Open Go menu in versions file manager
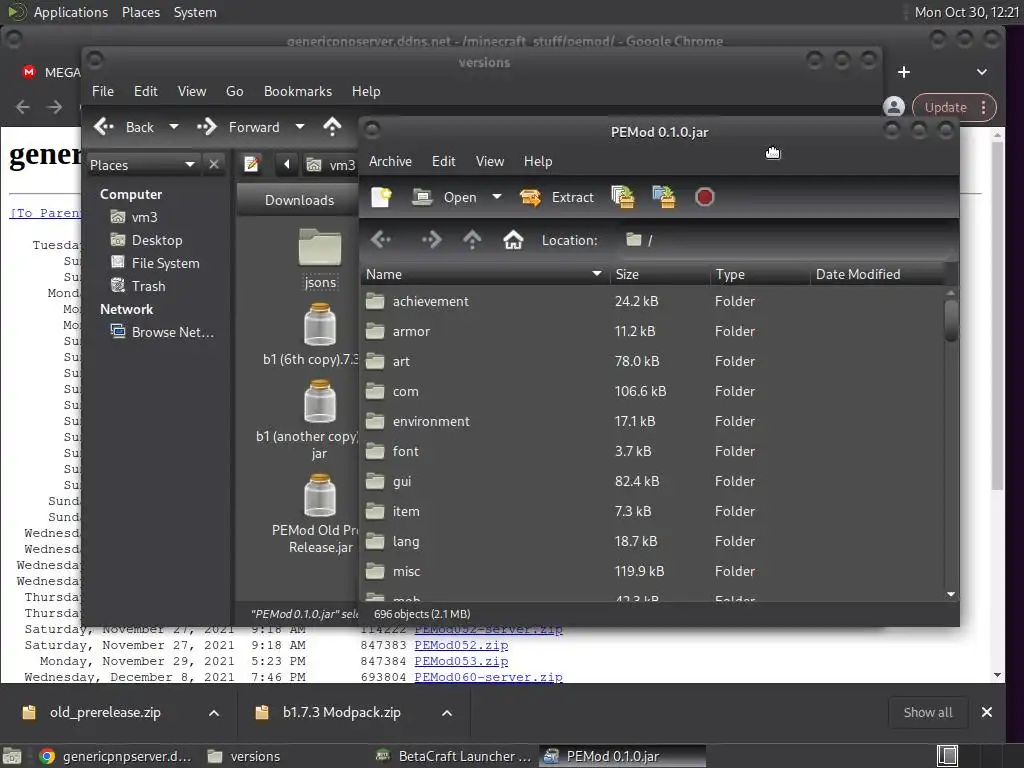Screen dimensions: 1024x768 (x=234, y=91)
